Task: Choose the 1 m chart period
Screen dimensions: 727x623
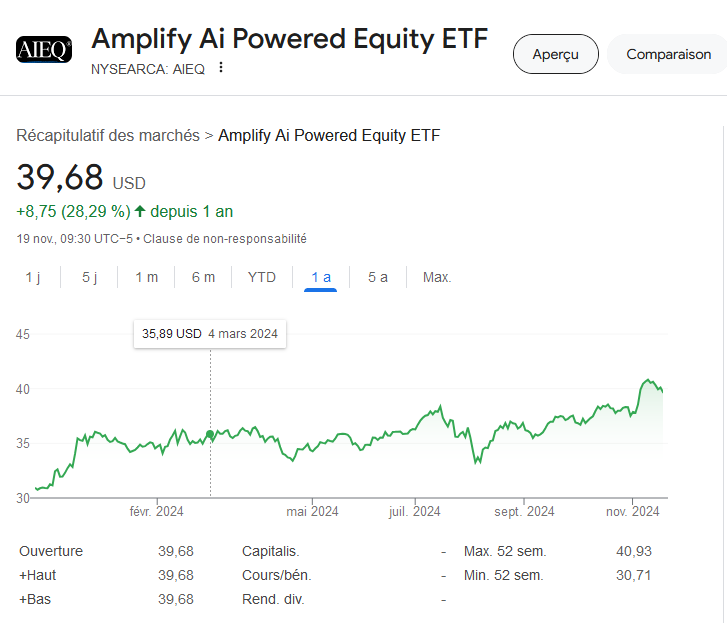Action: tap(147, 277)
